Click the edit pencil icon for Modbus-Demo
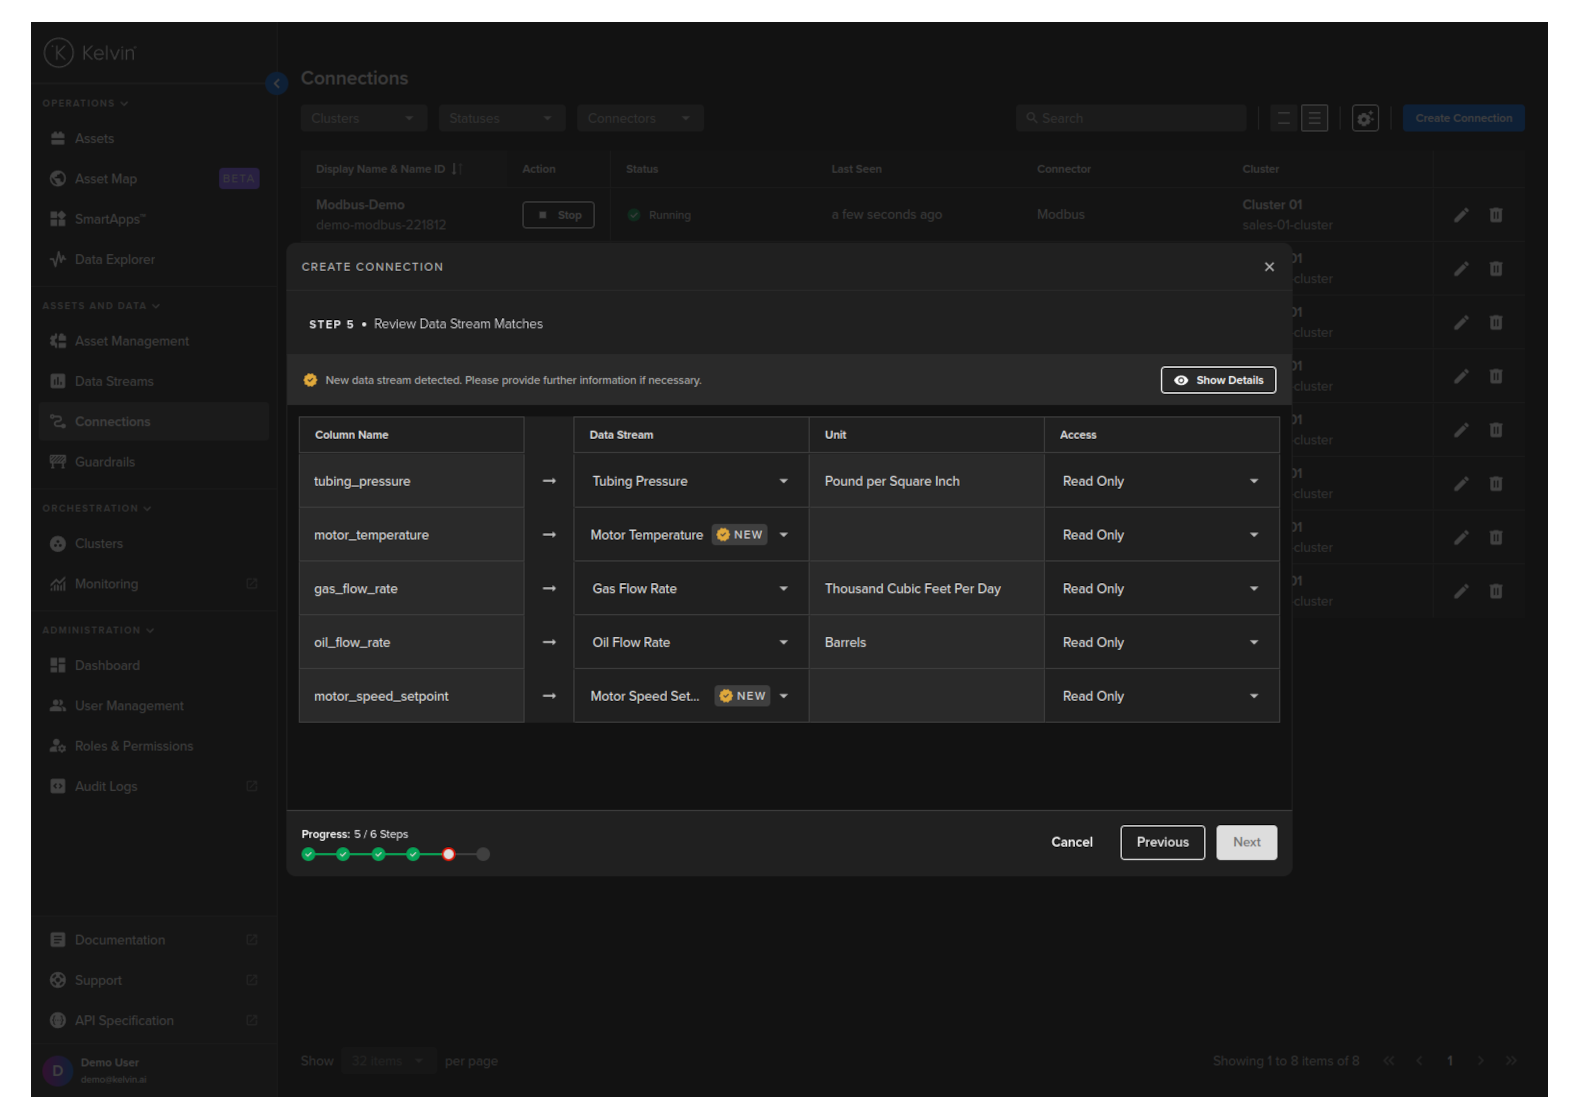 [1461, 215]
